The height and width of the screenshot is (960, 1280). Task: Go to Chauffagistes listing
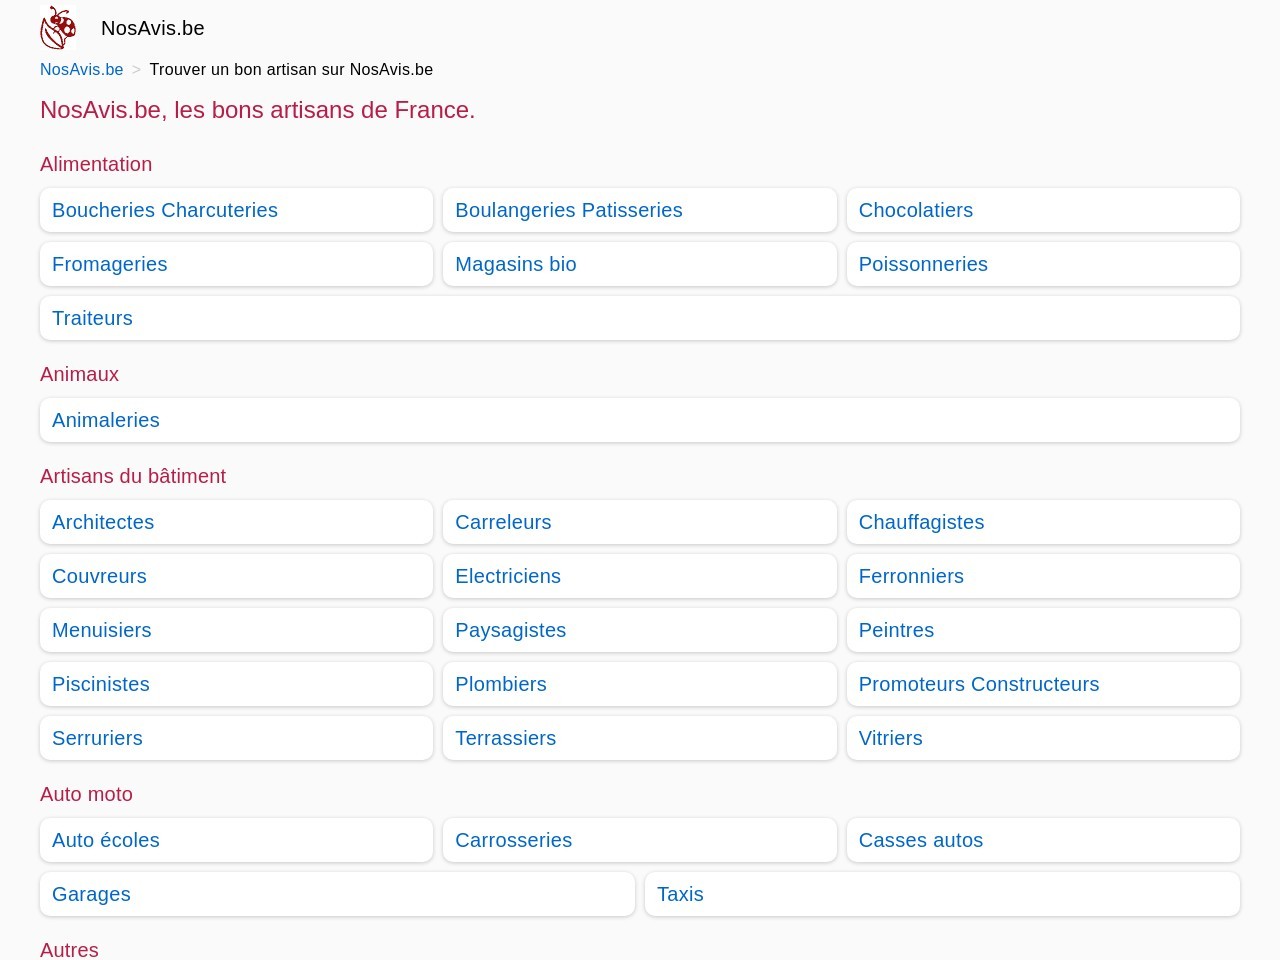click(x=1043, y=522)
